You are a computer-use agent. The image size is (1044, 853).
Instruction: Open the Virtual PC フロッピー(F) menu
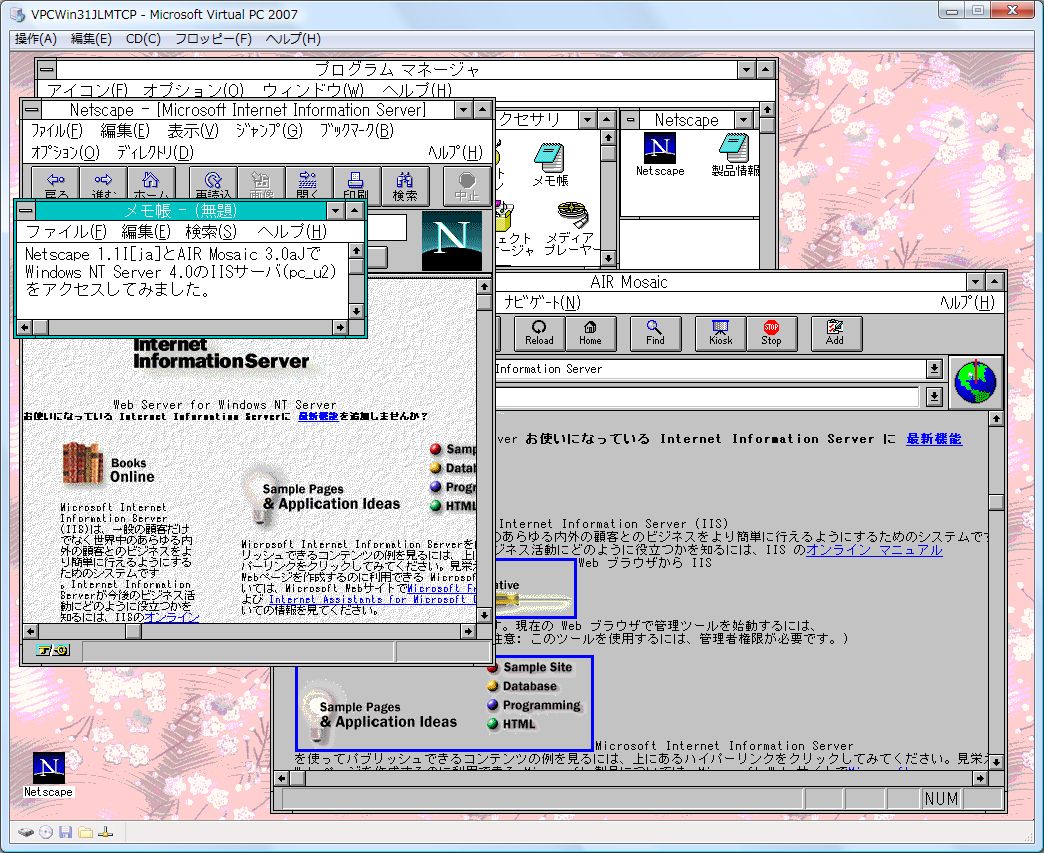click(x=213, y=39)
